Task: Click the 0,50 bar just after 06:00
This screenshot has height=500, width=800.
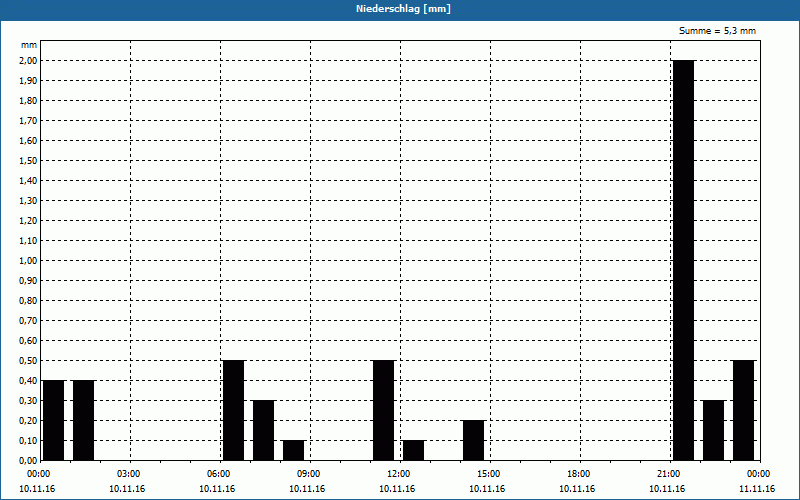Action: [234, 410]
